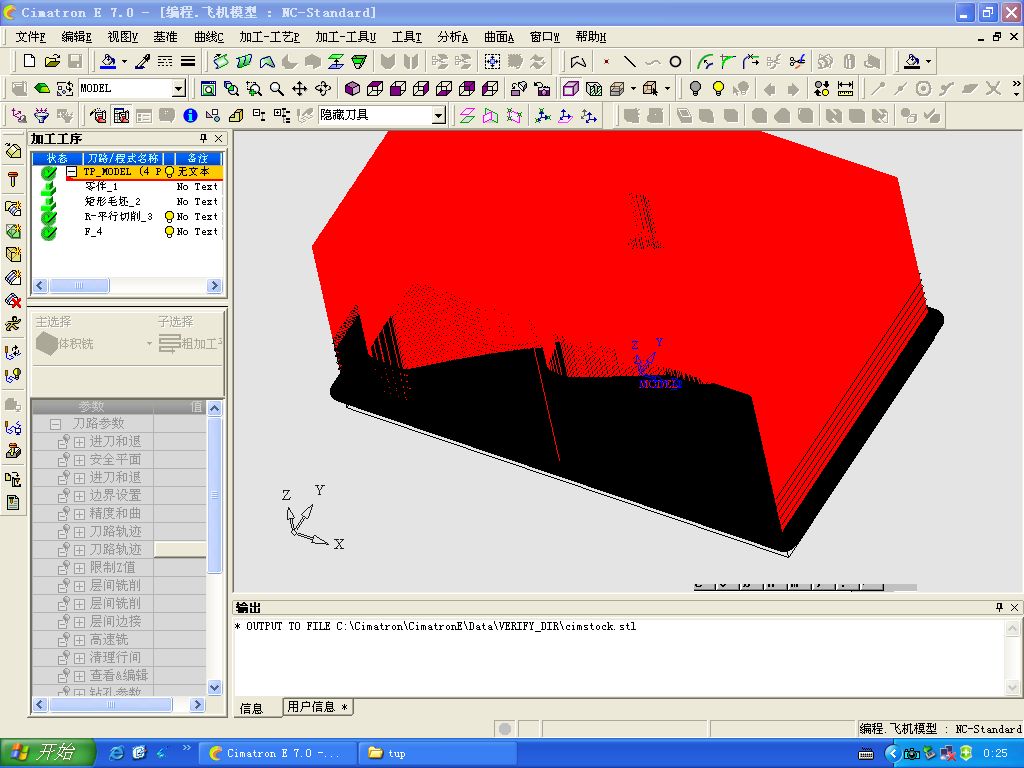Switch to the 信息 output tab

(x=251, y=709)
